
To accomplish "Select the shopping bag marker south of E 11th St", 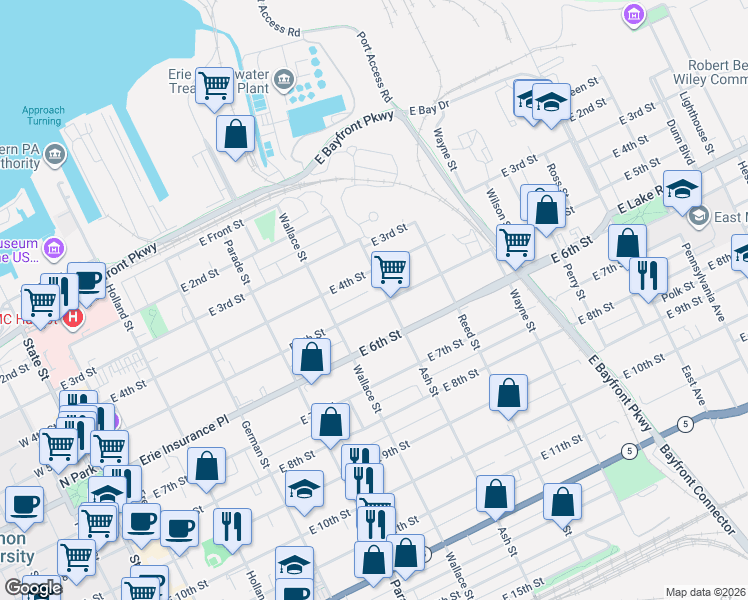I will 562,505.
